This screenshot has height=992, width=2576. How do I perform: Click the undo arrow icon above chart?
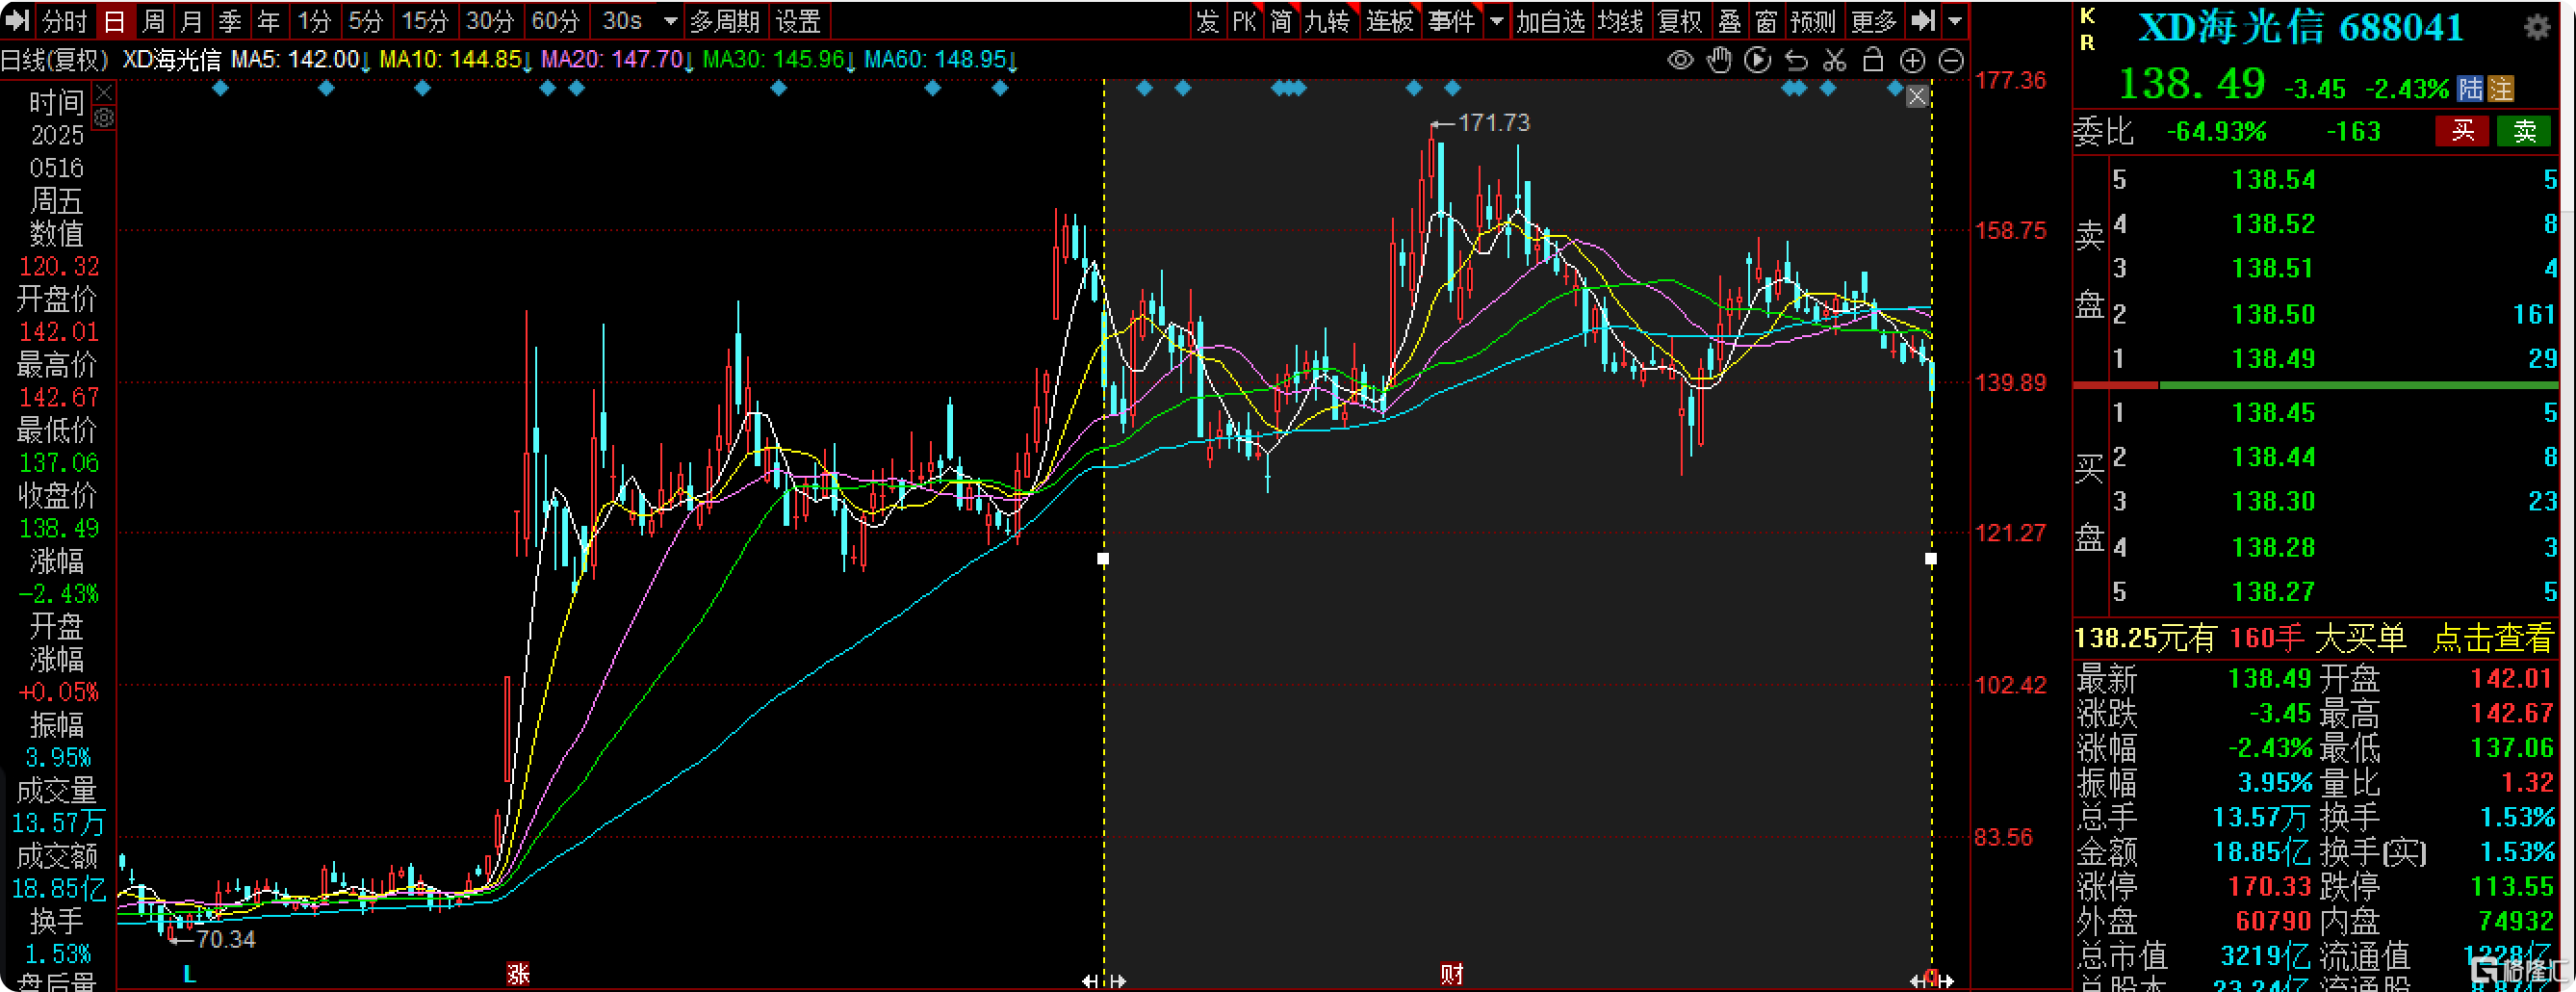point(1796,61)
